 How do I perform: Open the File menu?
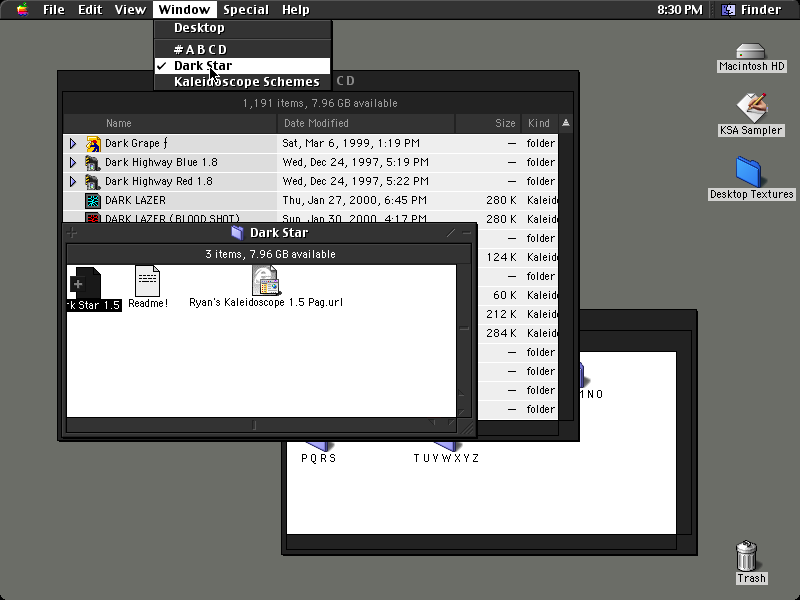(54, 10)
